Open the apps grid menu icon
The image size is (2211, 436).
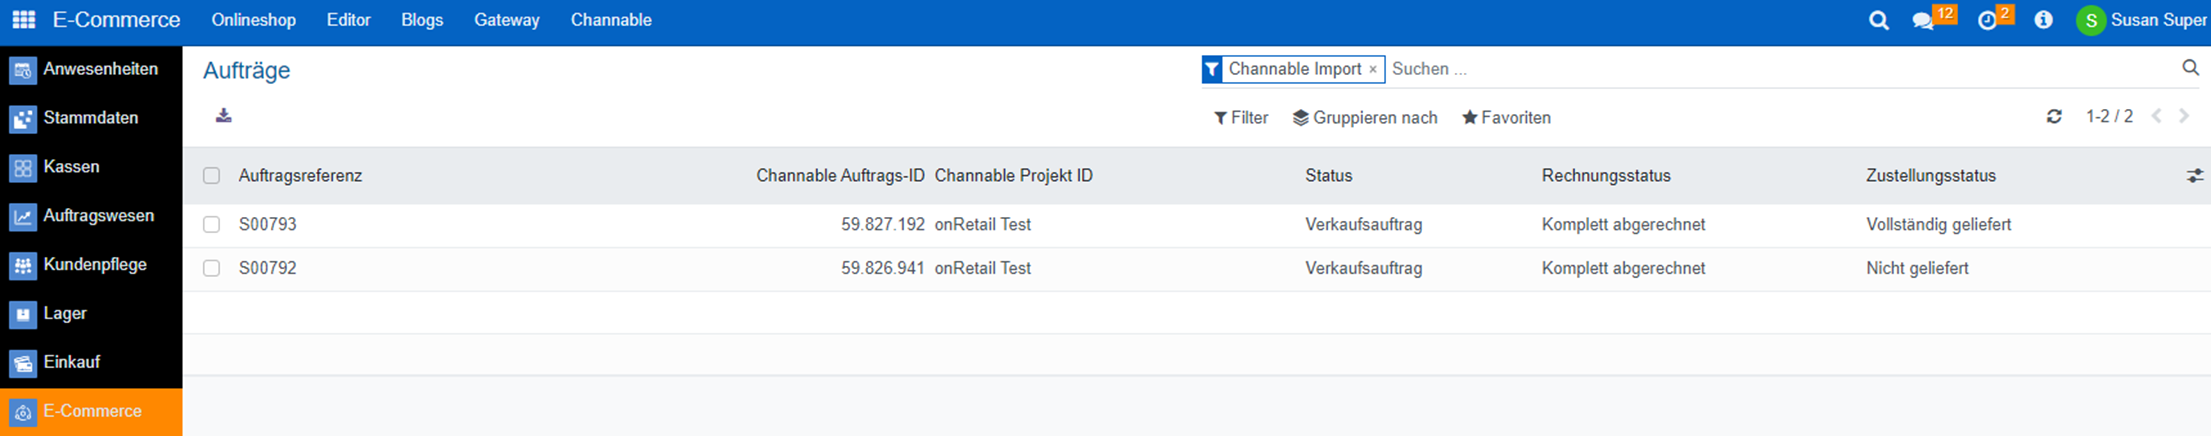(x=23, y=20)
